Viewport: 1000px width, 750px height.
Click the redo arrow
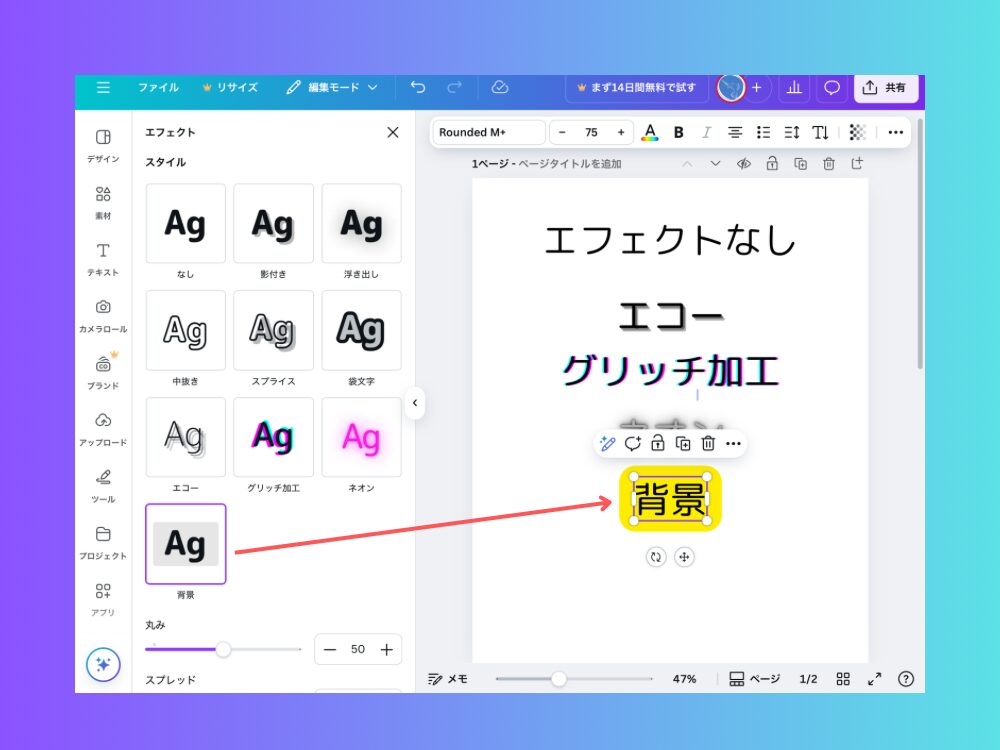pos(454,87)
